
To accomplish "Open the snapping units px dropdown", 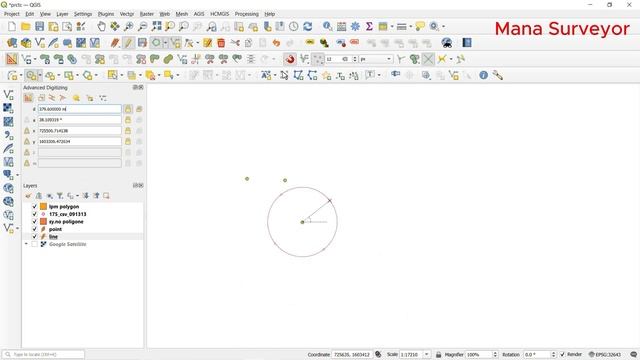I will [389, 59].
